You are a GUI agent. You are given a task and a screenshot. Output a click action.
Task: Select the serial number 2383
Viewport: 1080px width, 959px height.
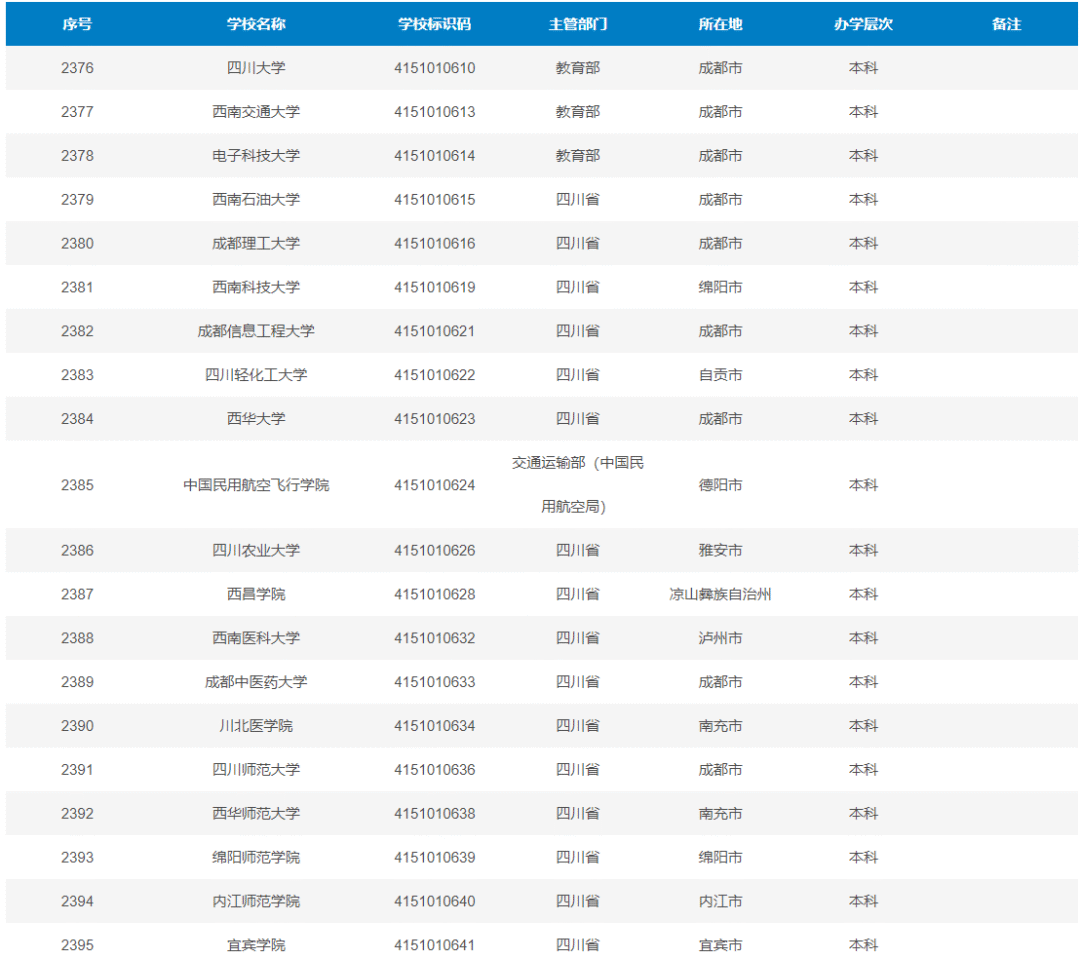point(77,375)
